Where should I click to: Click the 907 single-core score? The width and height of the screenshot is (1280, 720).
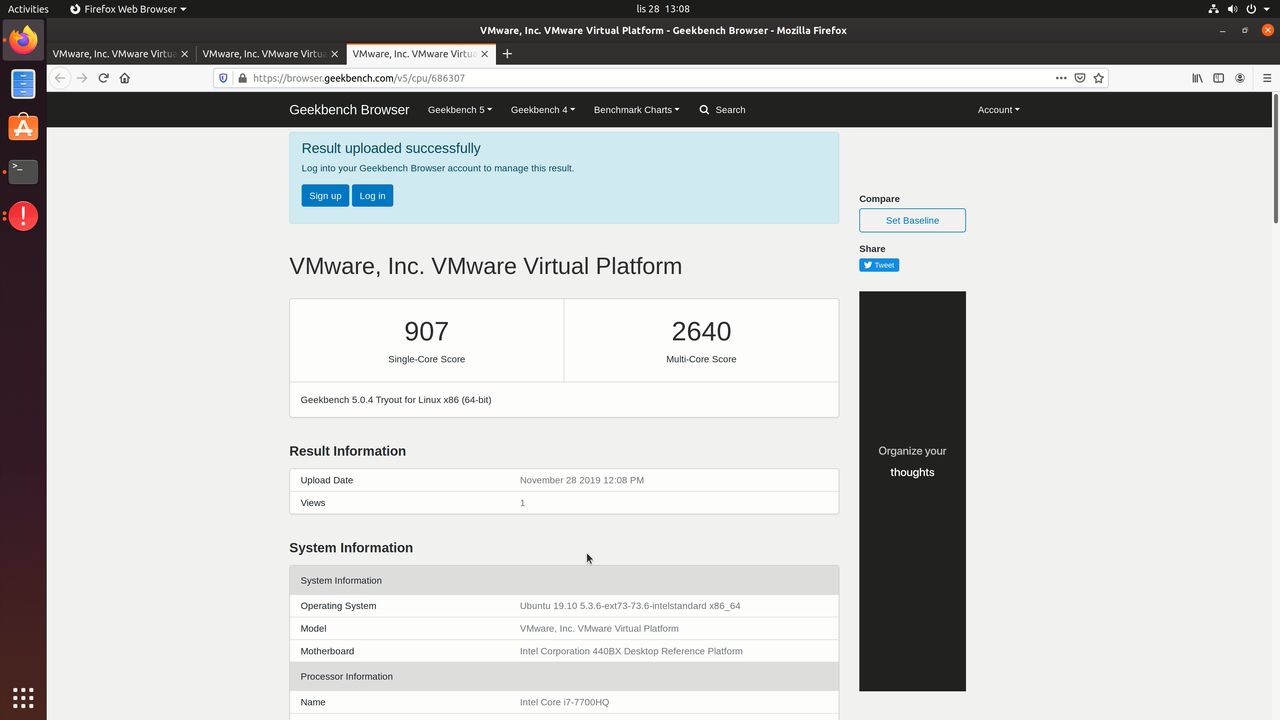click(426, 331)
